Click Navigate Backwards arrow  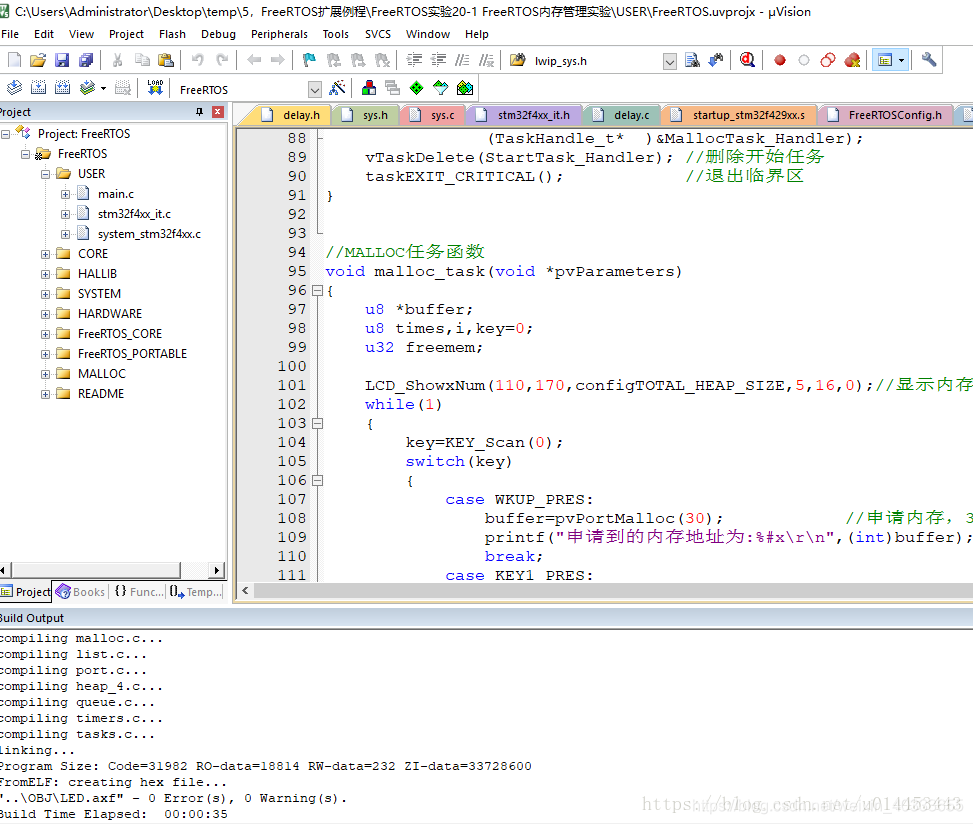pyautogui.click(x=254, y=60)
